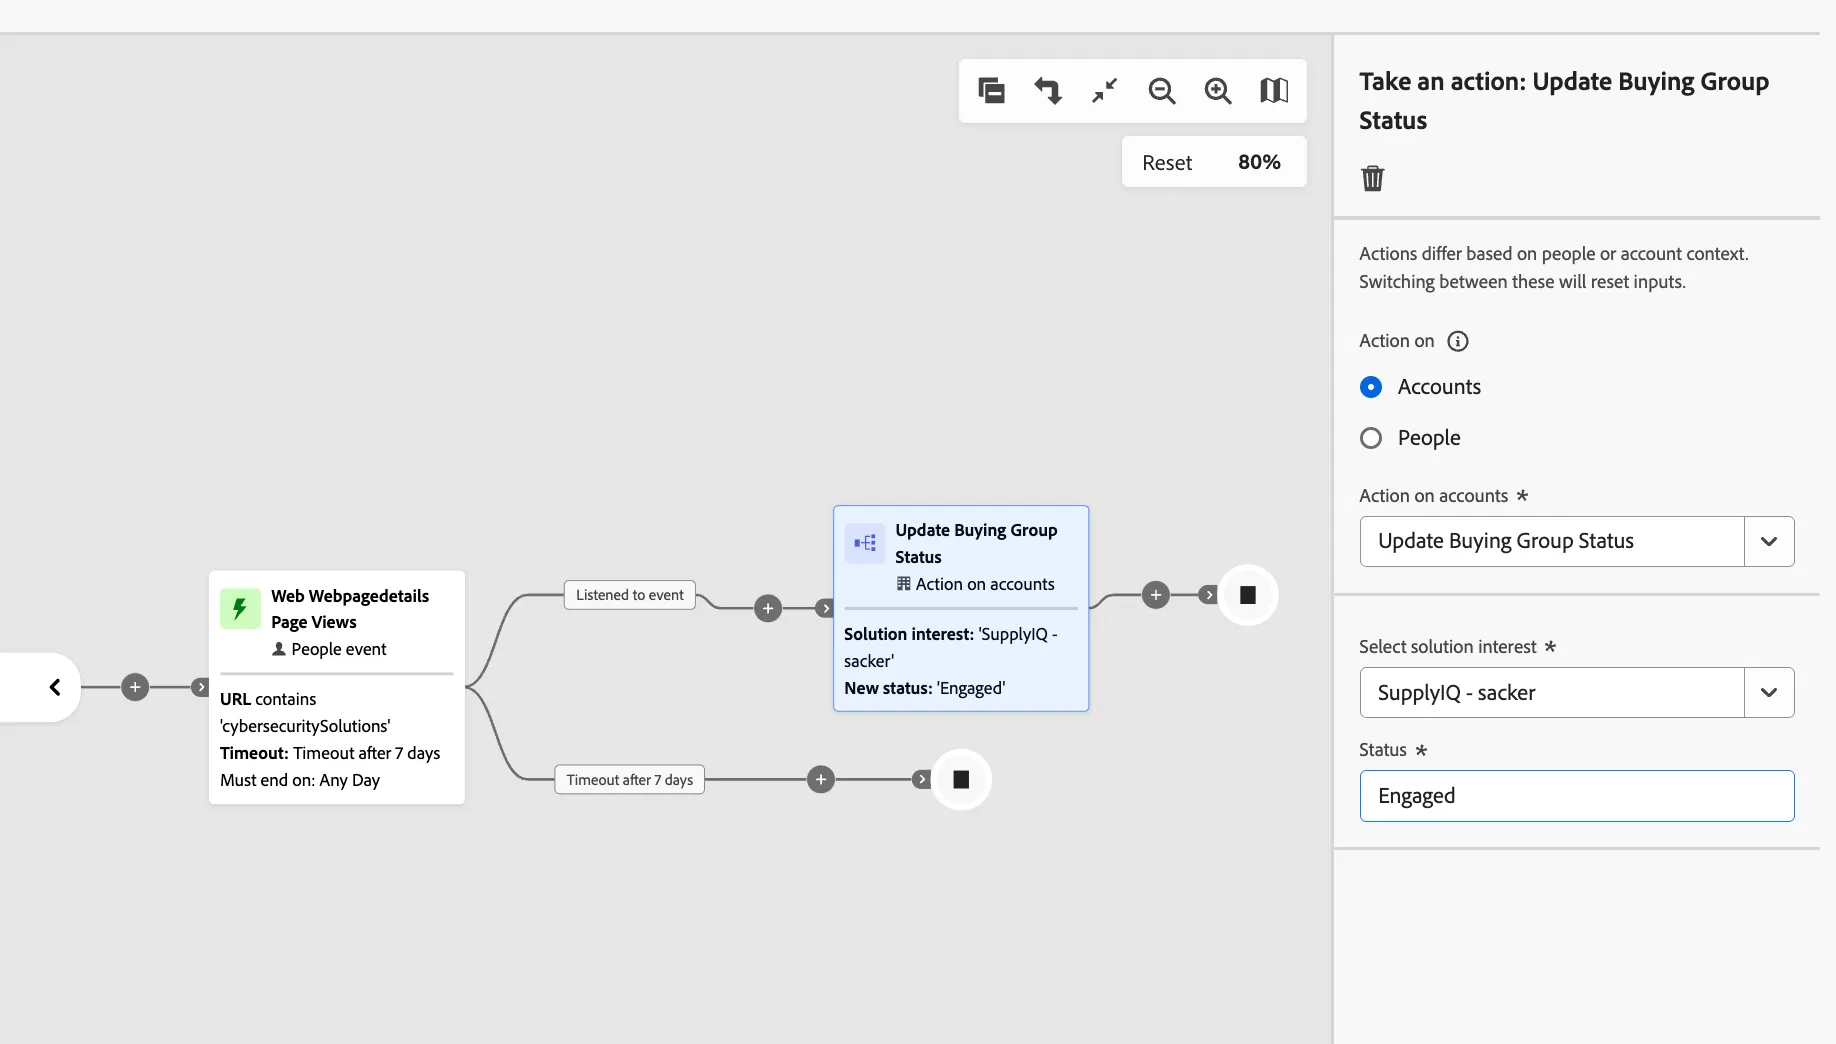Click the info icon next to Action on

click(x=1458, y=341)
